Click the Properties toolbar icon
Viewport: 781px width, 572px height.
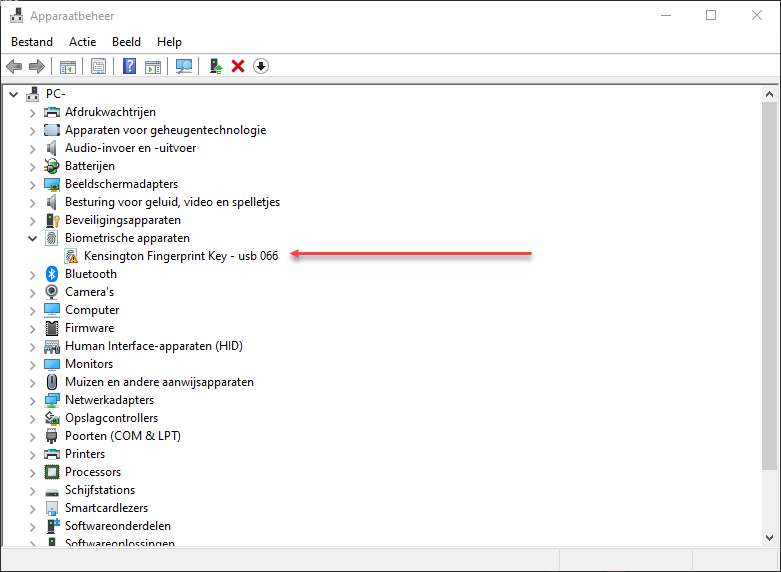(98, 66)
